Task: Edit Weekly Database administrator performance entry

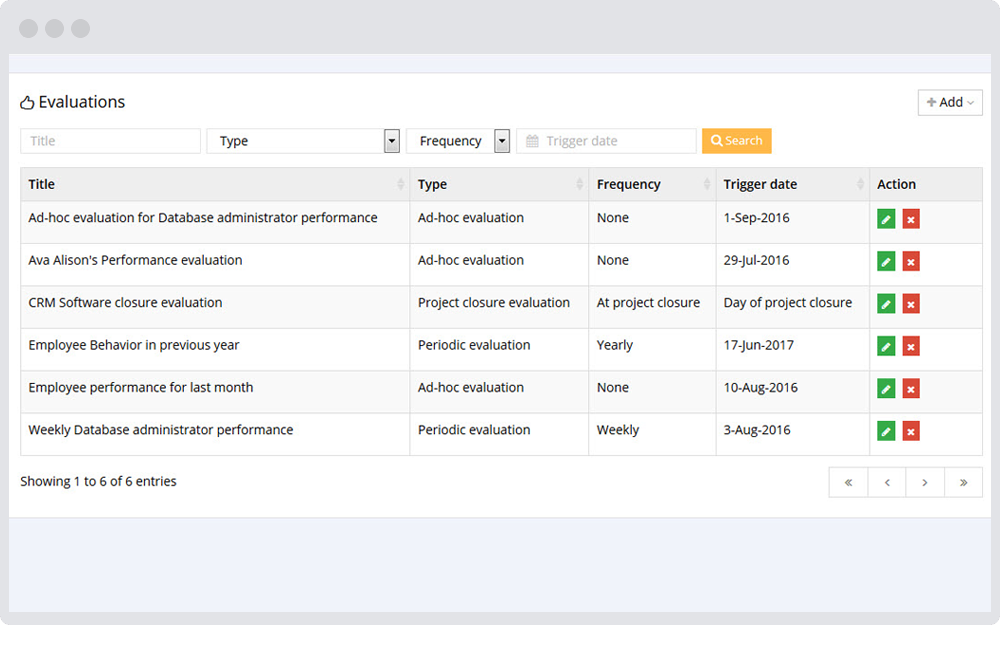Action: (x=886, y=431)
